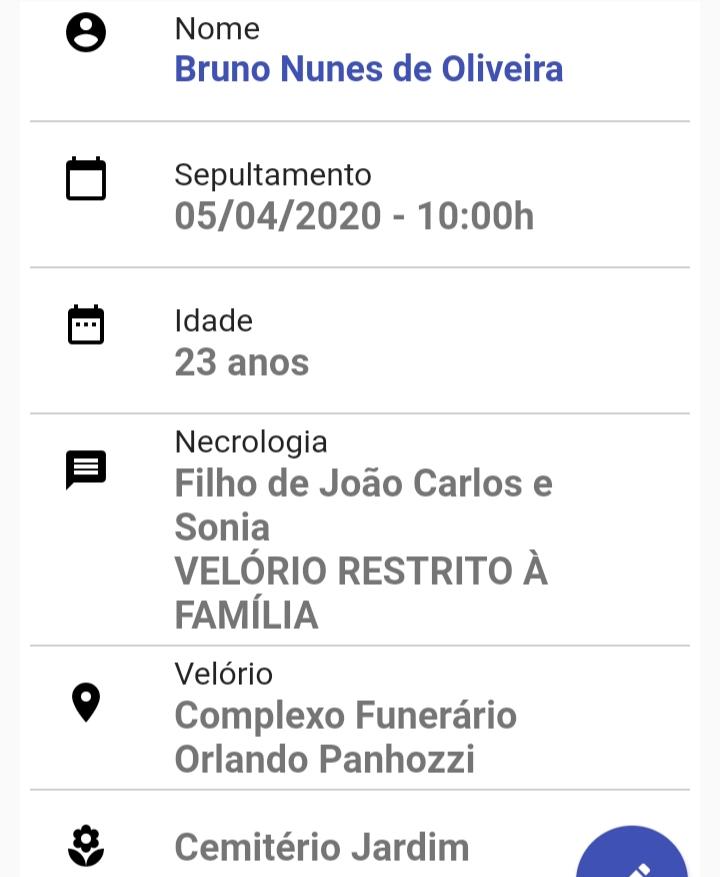Image resolution: width=720 pixels, height=877 pixels.
Task: Select the burial date 05/04/2020 - 10:00h
Action: [354, 216]
